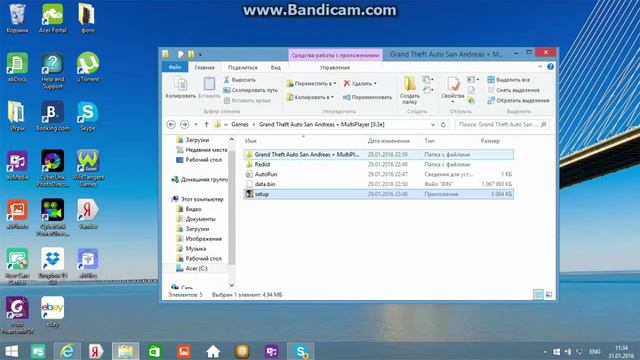The width and height of the screenshot is (640, 360).
Task: Switch to the Поделиться tab
Action: point(242,67)
